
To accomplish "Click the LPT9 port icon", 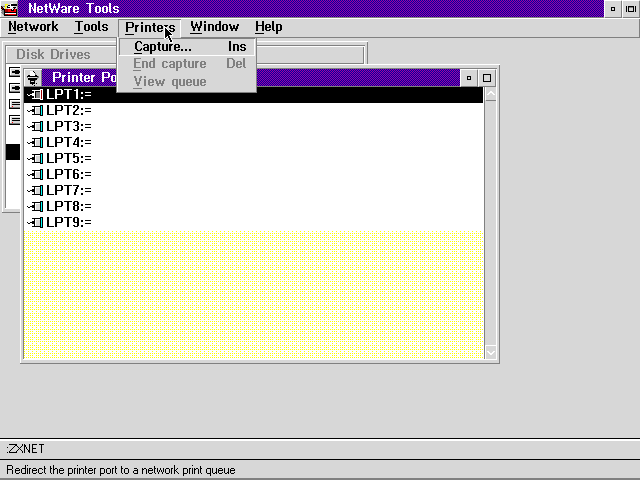I will (x=35, y=222).
